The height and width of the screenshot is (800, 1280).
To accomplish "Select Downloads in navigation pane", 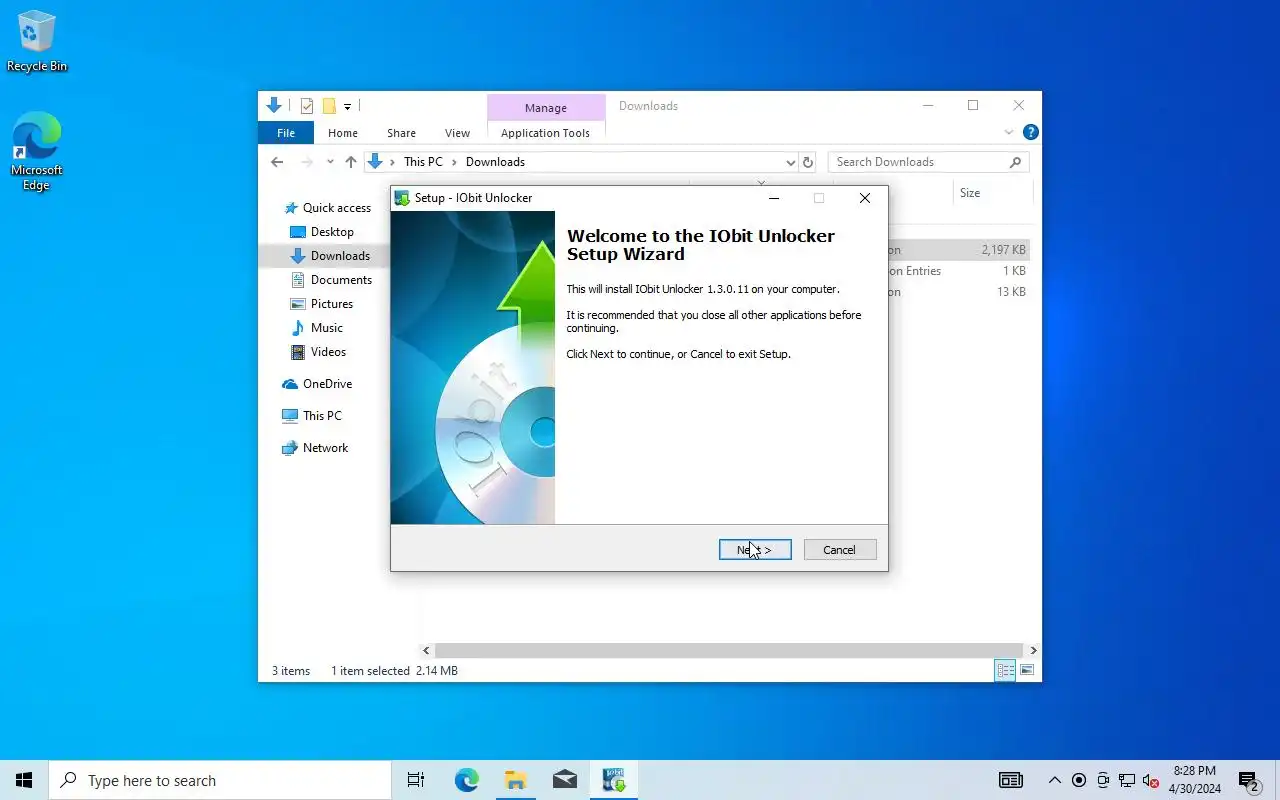I will click(x=340, y=256).
